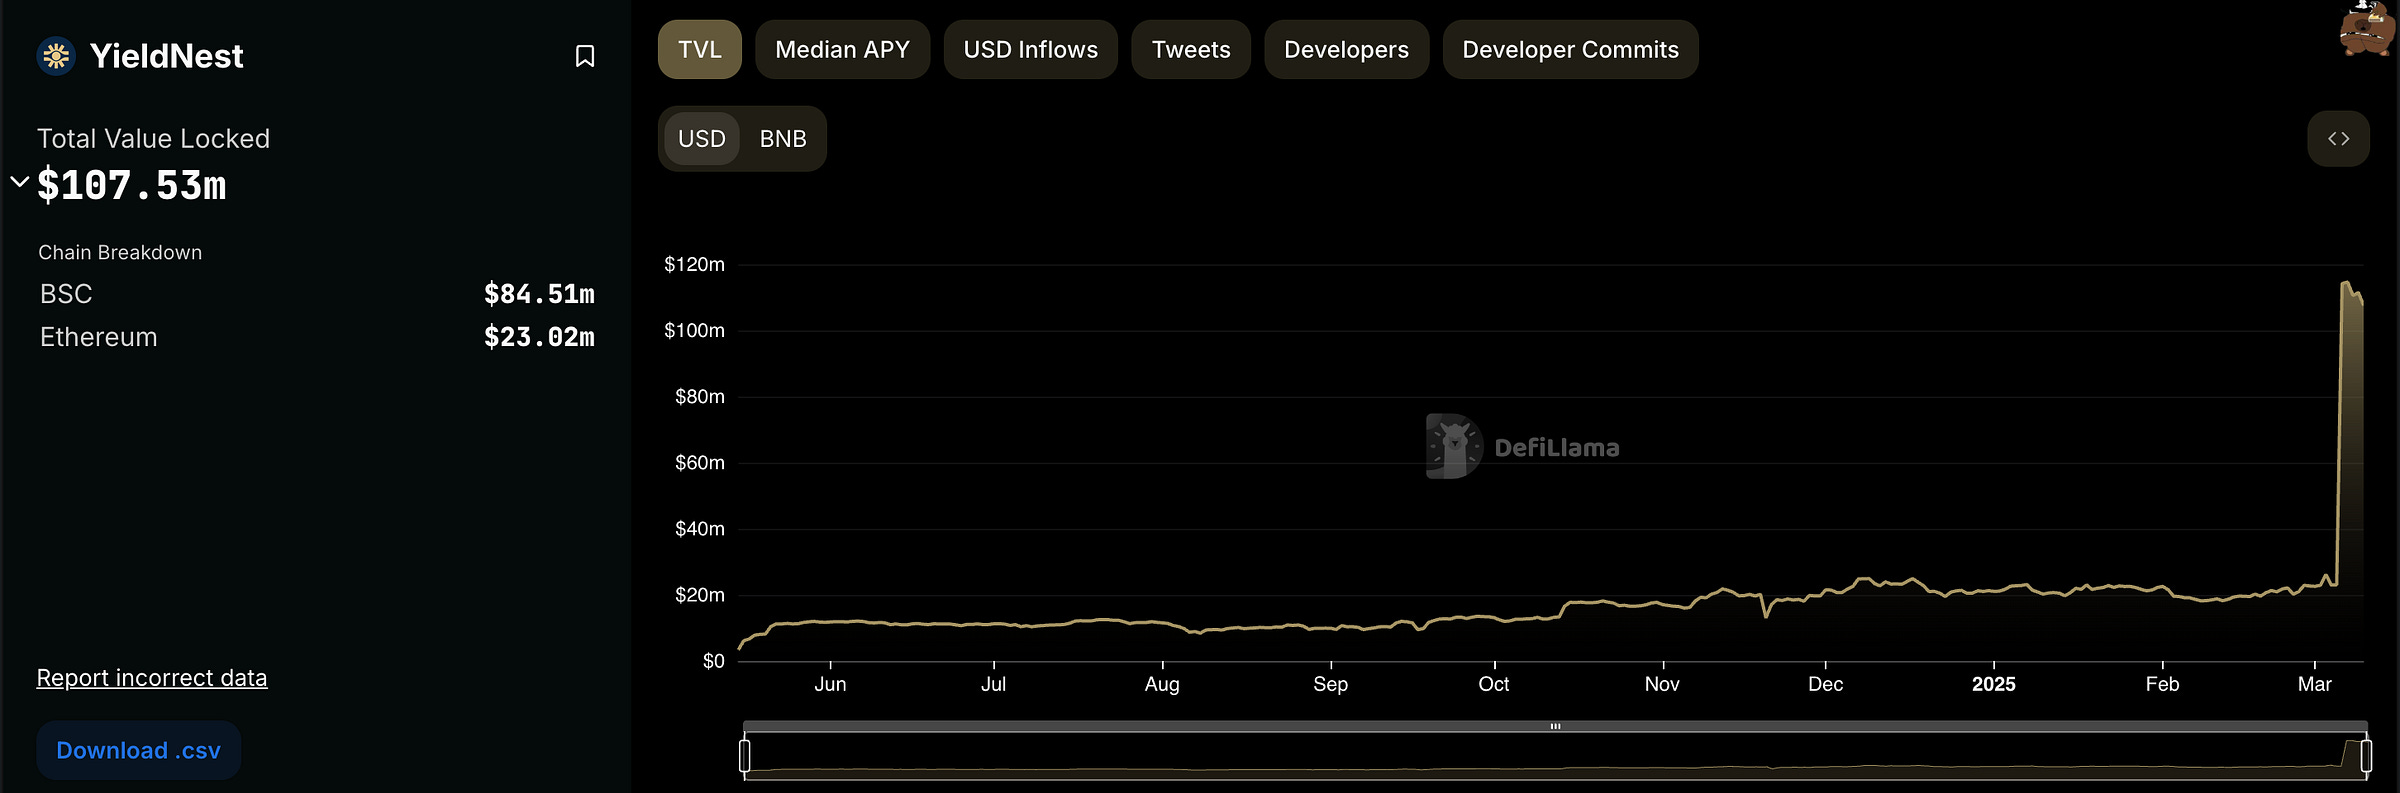Click the left range slider handle
Screen dimensions: 2400x793
[x=744, y=755]
